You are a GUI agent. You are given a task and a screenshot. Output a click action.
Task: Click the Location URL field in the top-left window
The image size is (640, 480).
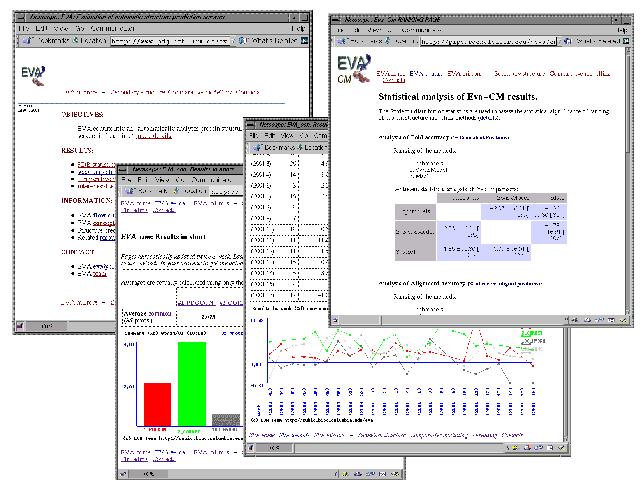click(170, 43)
